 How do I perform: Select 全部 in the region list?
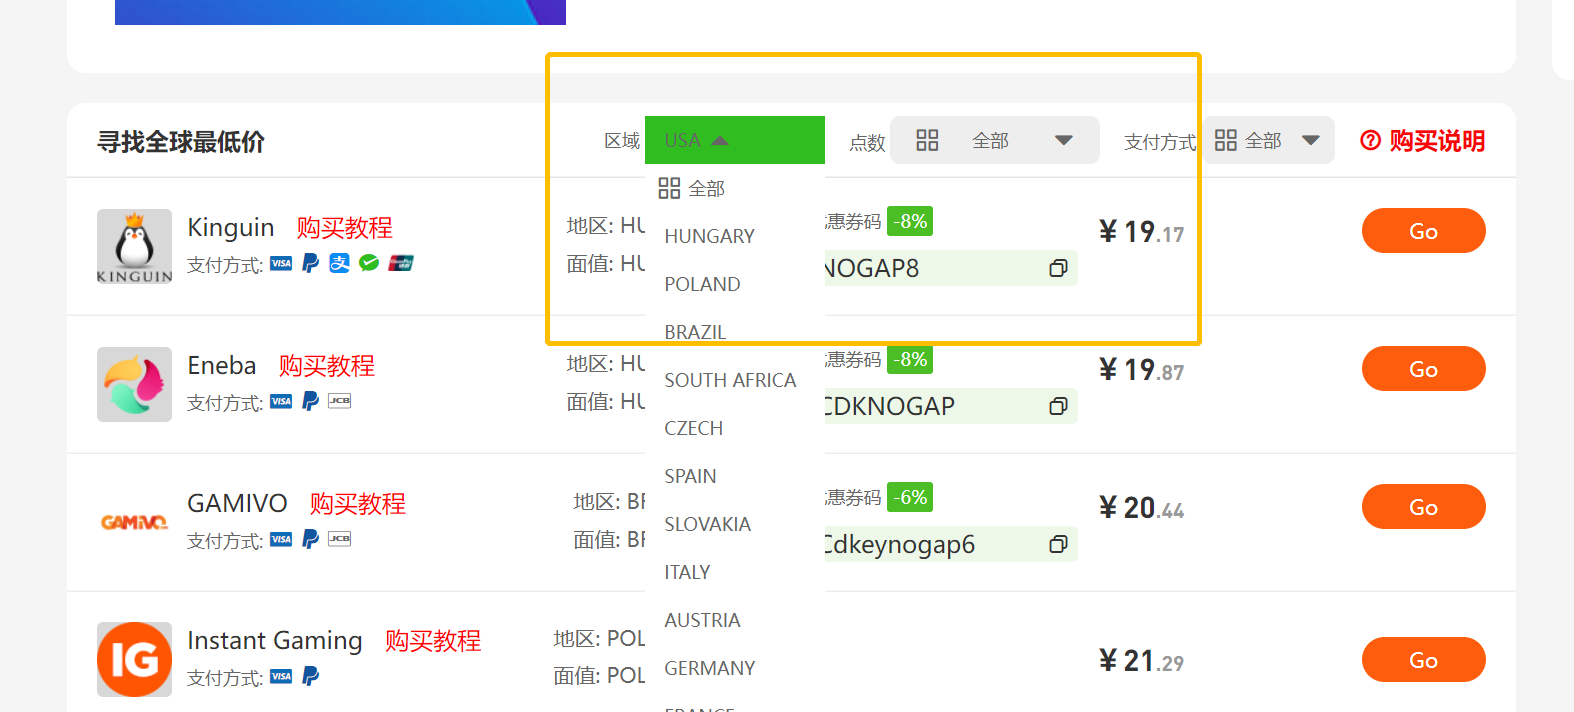coord(735,188)
